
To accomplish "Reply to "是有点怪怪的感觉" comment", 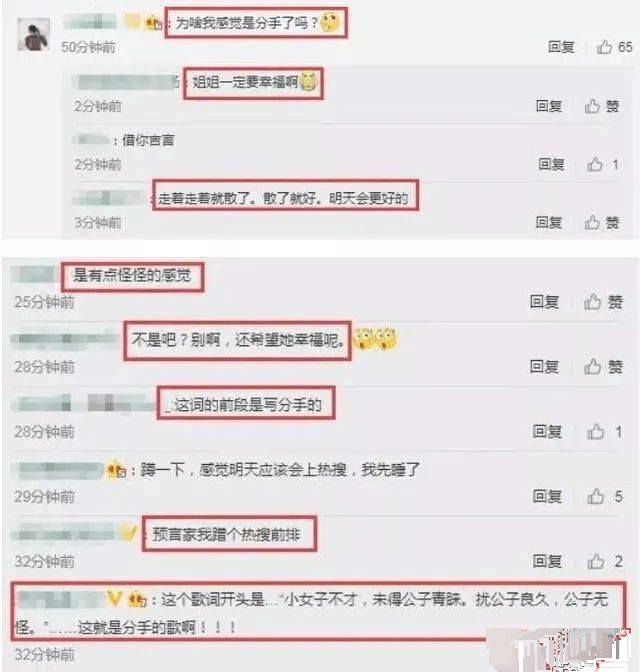I will tap(544, 302).
